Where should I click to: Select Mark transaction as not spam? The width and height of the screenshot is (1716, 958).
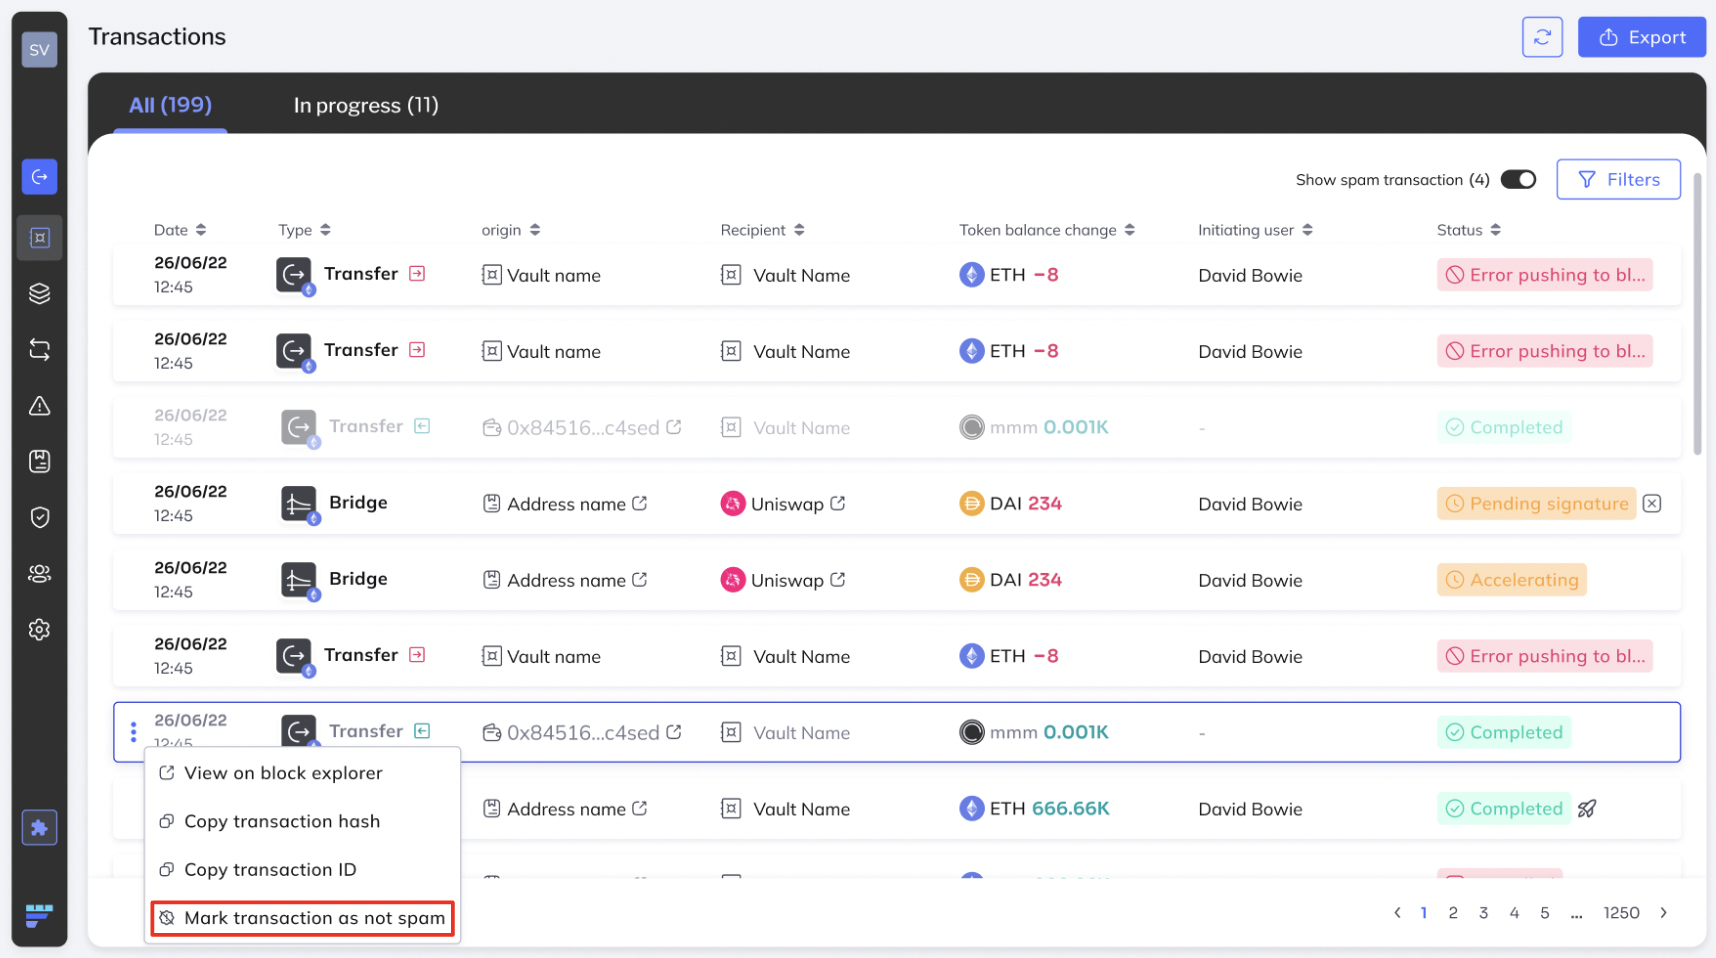[x=303, y=918]
